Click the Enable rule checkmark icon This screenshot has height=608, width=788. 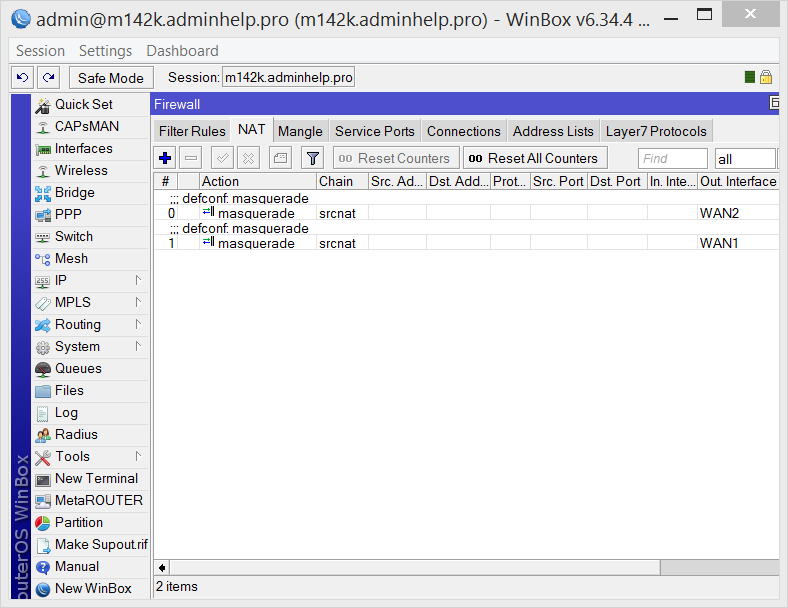(x=222, y=158)
